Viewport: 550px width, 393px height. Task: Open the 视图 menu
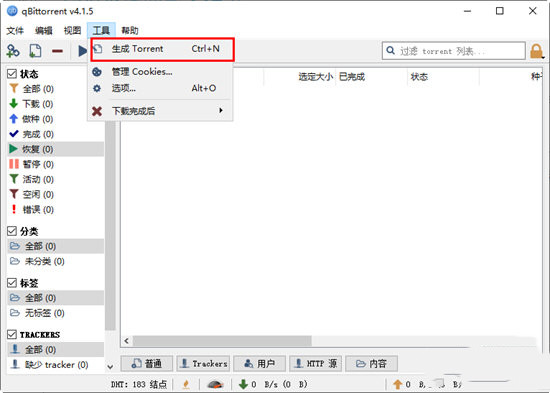coord(73,31)
